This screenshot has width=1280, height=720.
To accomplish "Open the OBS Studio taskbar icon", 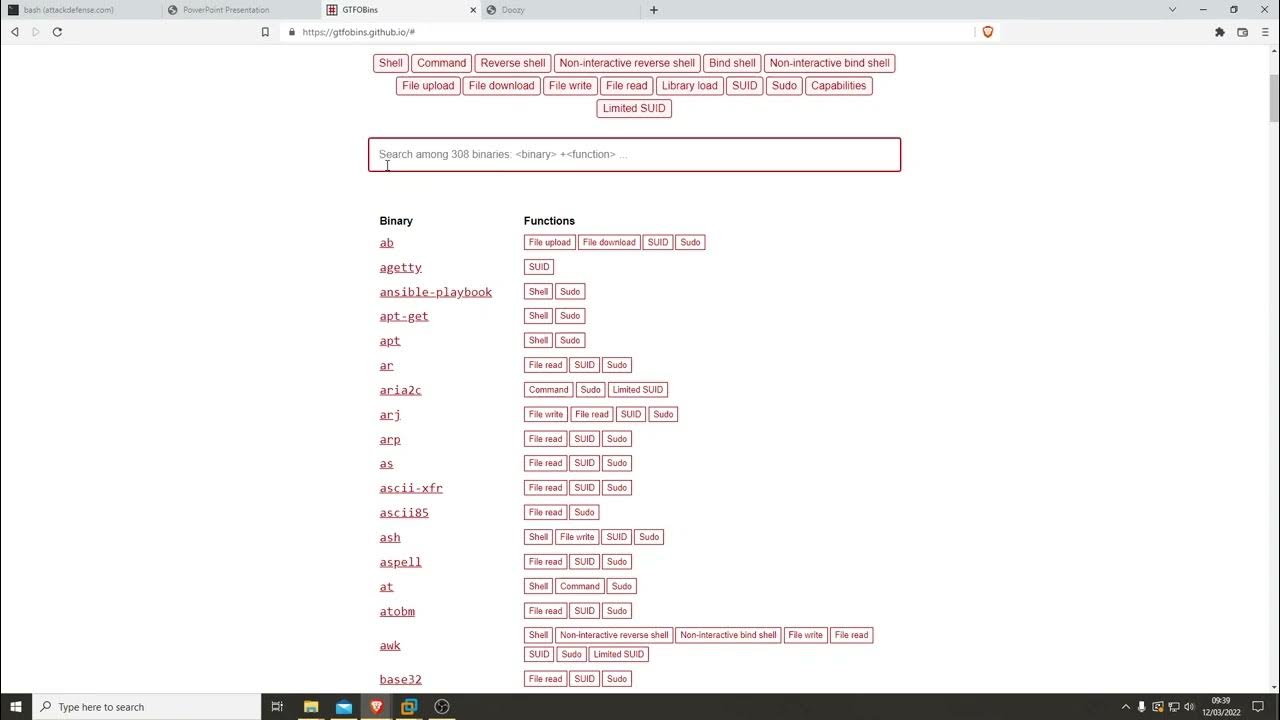I will pyautogui.click(x=442, y=707).
